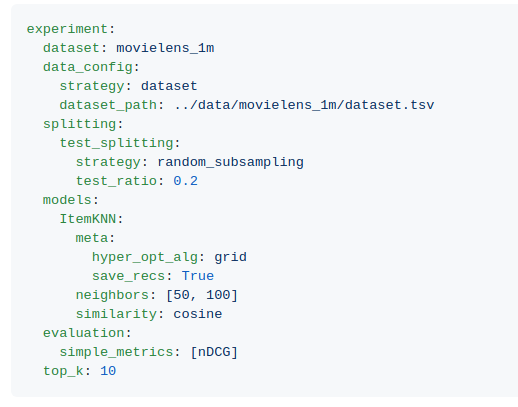Click the ../data/movielens_1m/dataset.tsv path value
The height and width of the screenshot is (407, 518).
point(304,105)
